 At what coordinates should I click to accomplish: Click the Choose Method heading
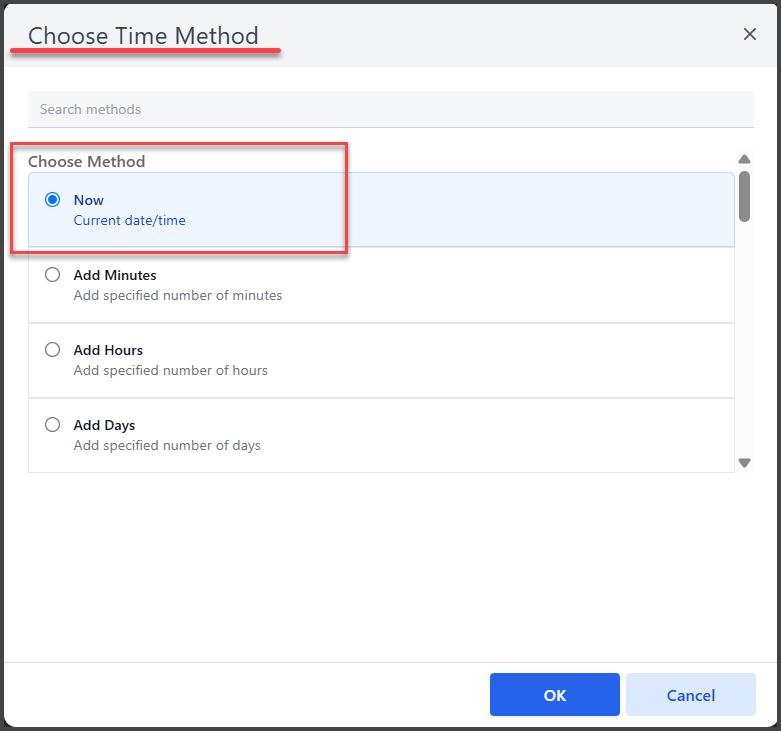point(87,161)
